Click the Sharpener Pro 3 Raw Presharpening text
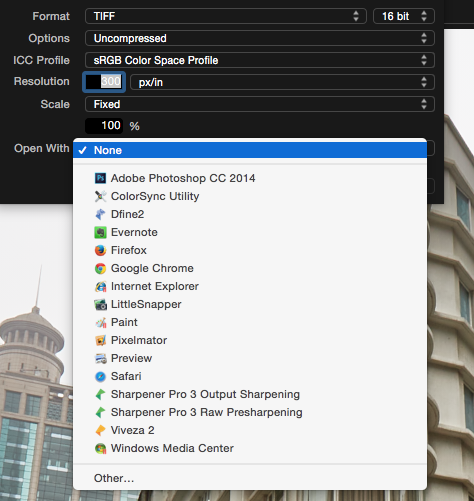Screen dimensions: 474x501 (x=207, y=412)
